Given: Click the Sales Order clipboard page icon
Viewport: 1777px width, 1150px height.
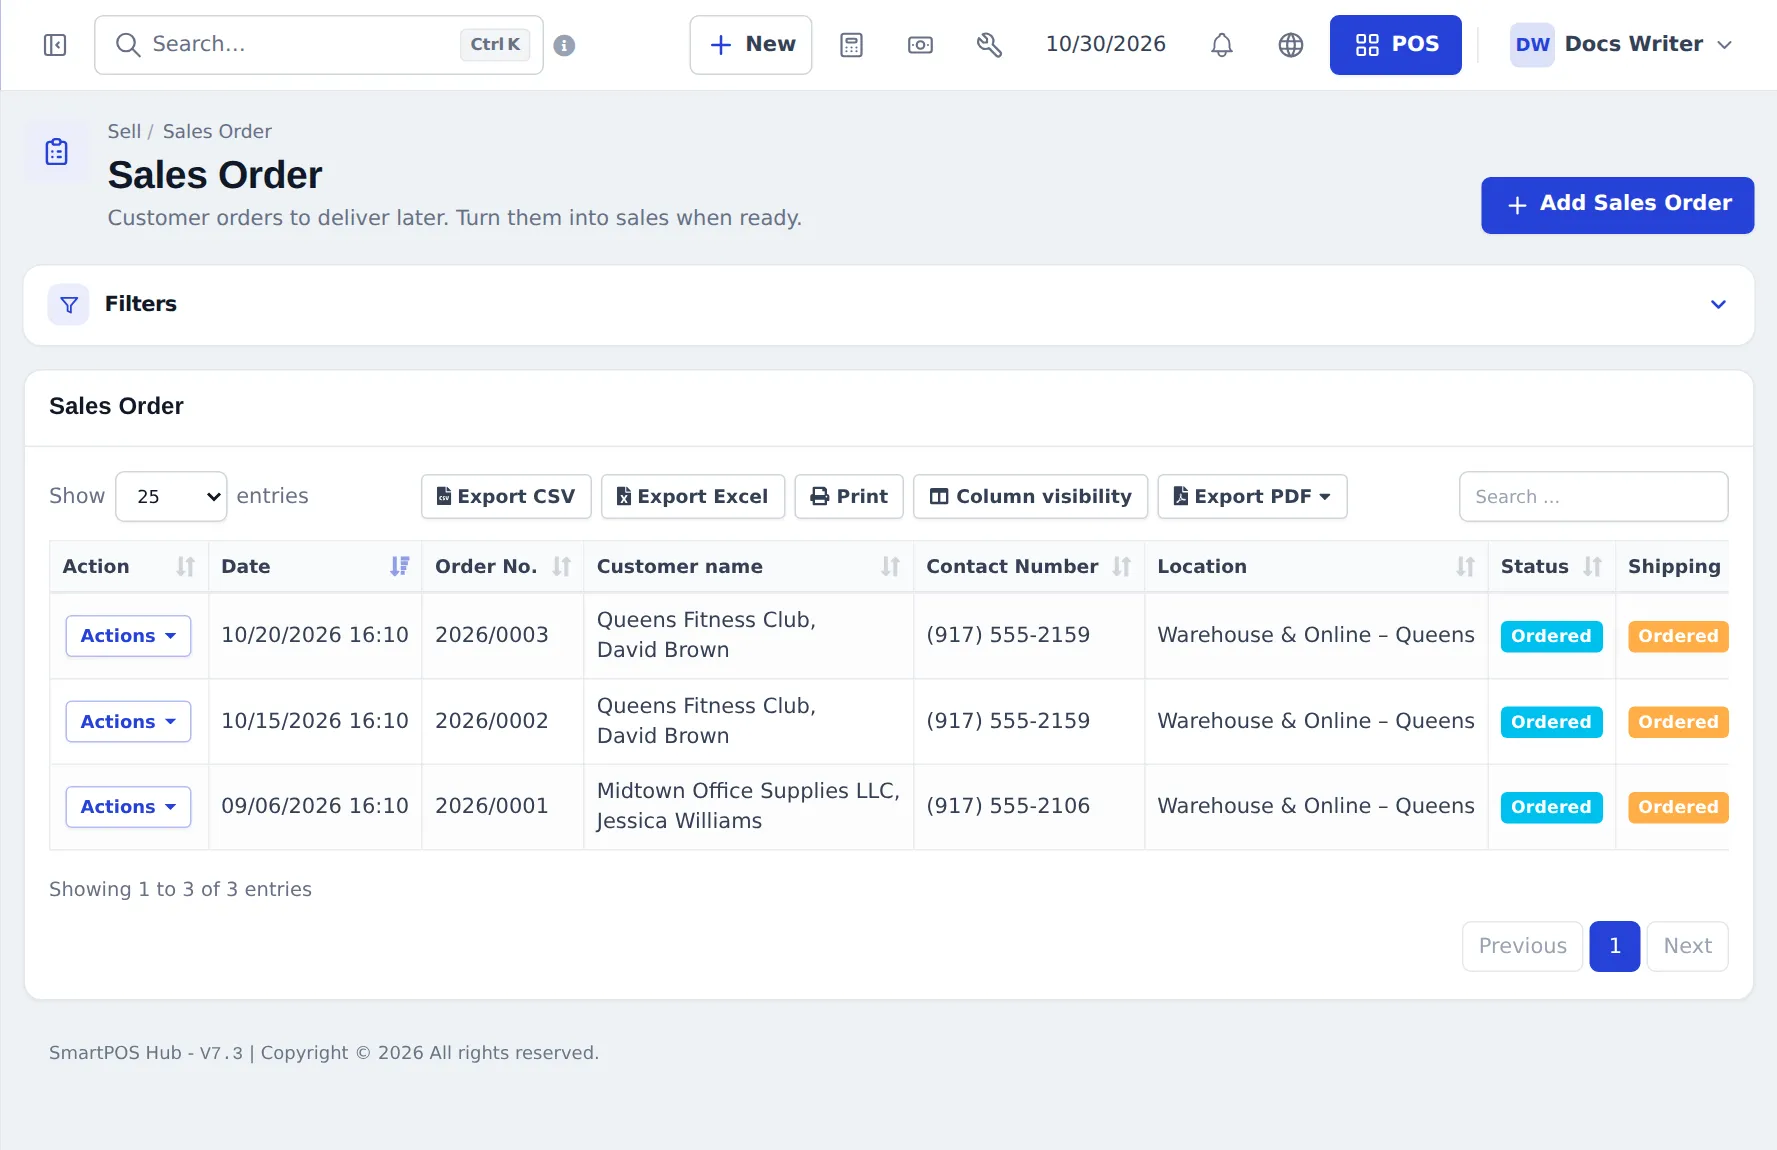Looking at the screenshot, I should [57, 152].
